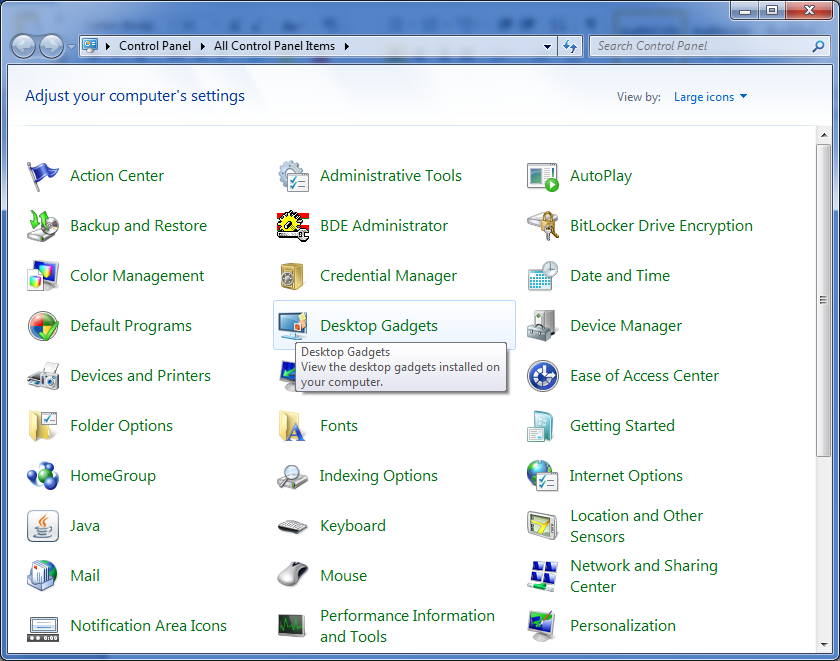Open the Devices and Printers icon

(42, 376)
